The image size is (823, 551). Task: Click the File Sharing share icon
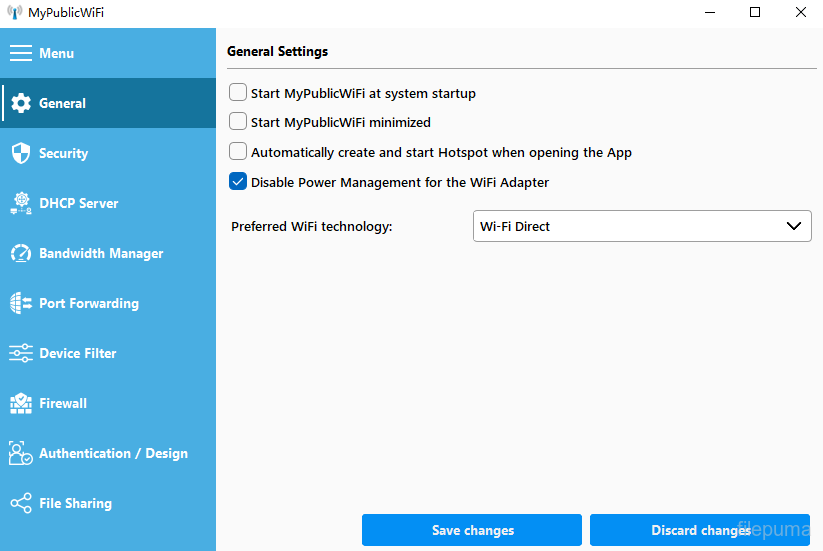[x=21, y=503]
